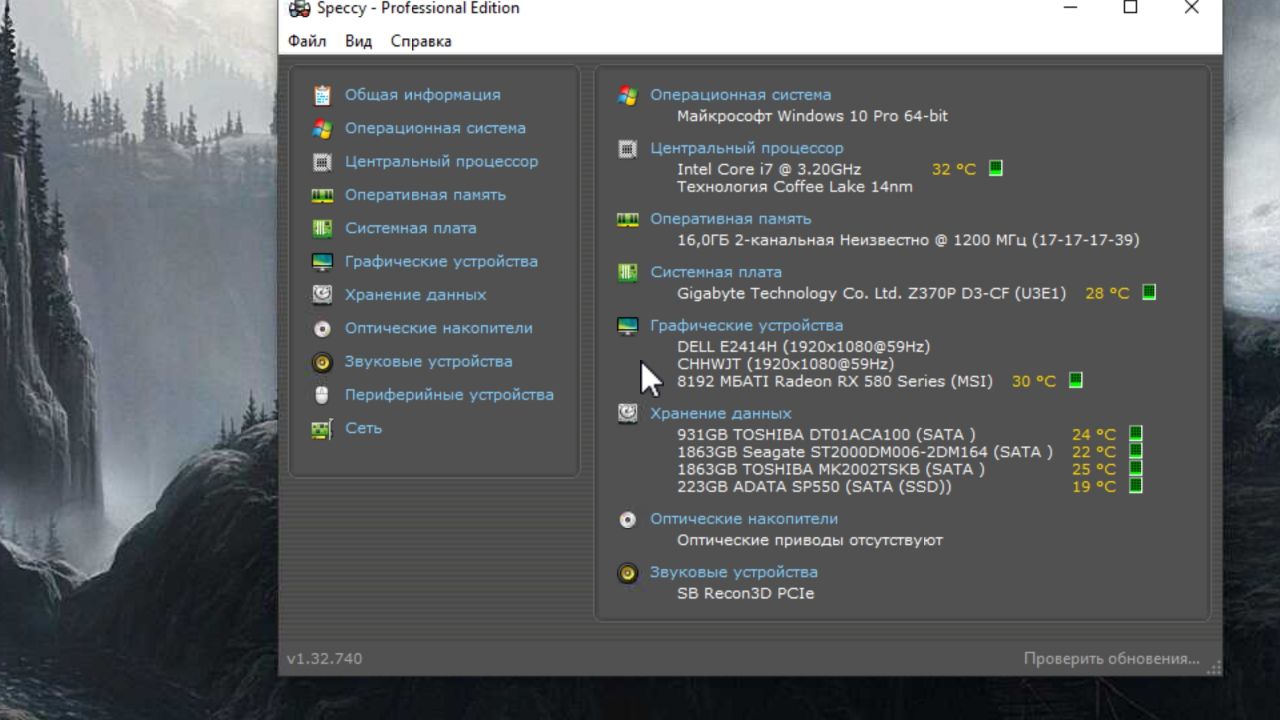The height and width of the screenshot is (720, 1280).
Task: Open the Файл menu
Action: [x=307, y=41]
